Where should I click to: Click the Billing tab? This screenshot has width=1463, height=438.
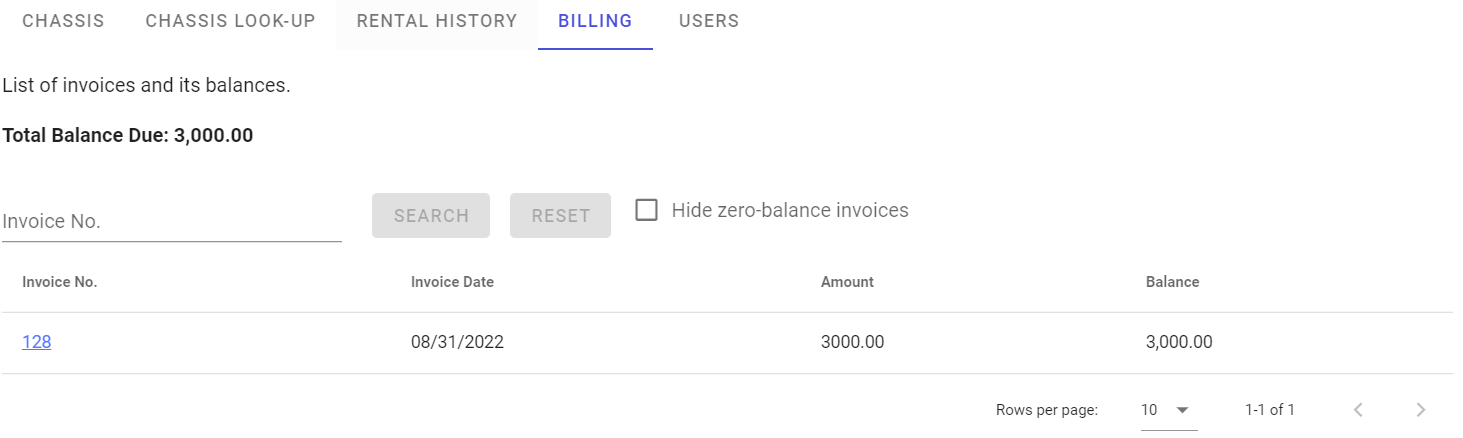pos(595,21)
